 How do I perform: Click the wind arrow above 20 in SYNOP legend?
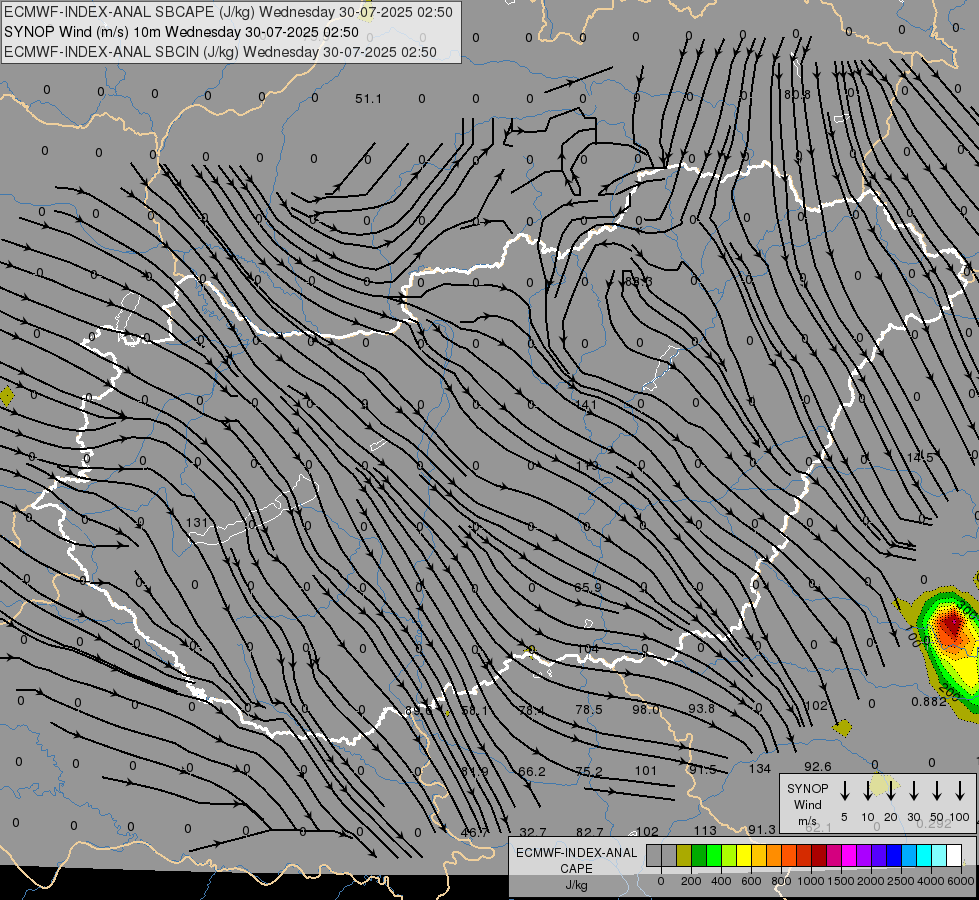pyautogui.click(x=890, y=790)
